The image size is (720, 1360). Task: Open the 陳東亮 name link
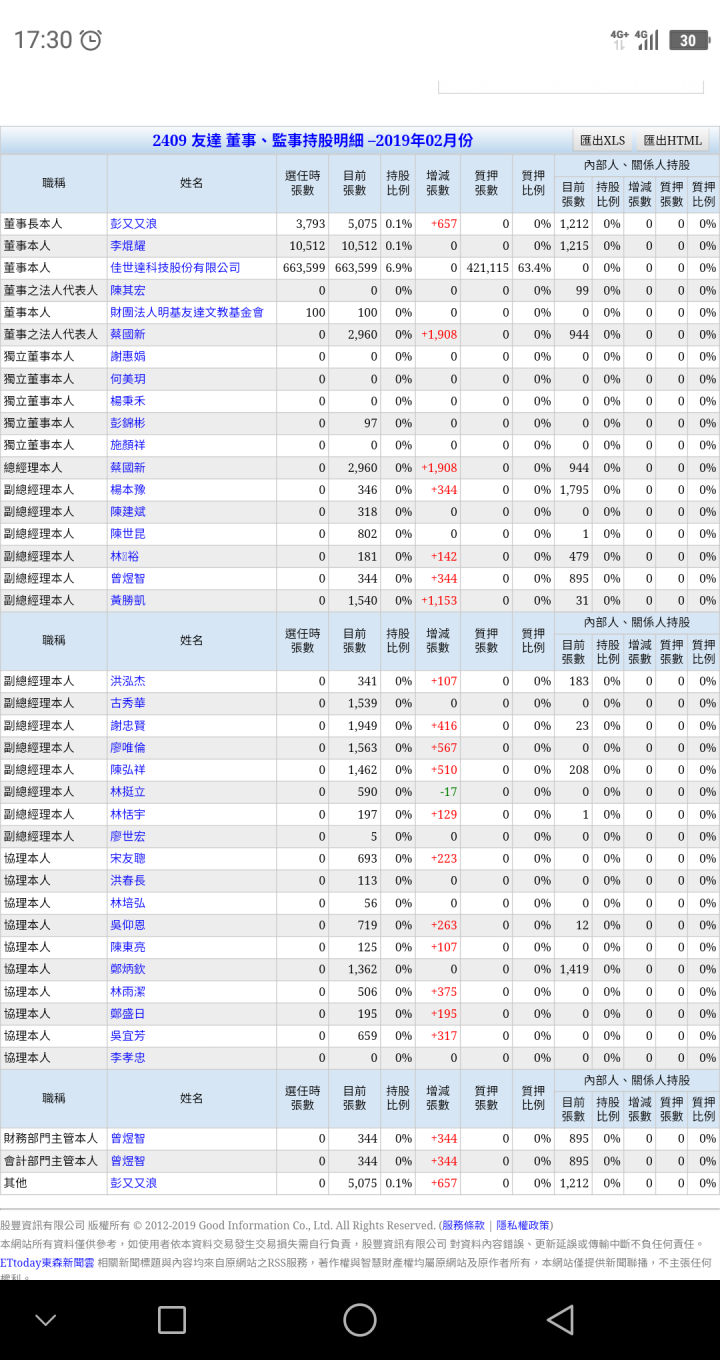coord(127,947)
